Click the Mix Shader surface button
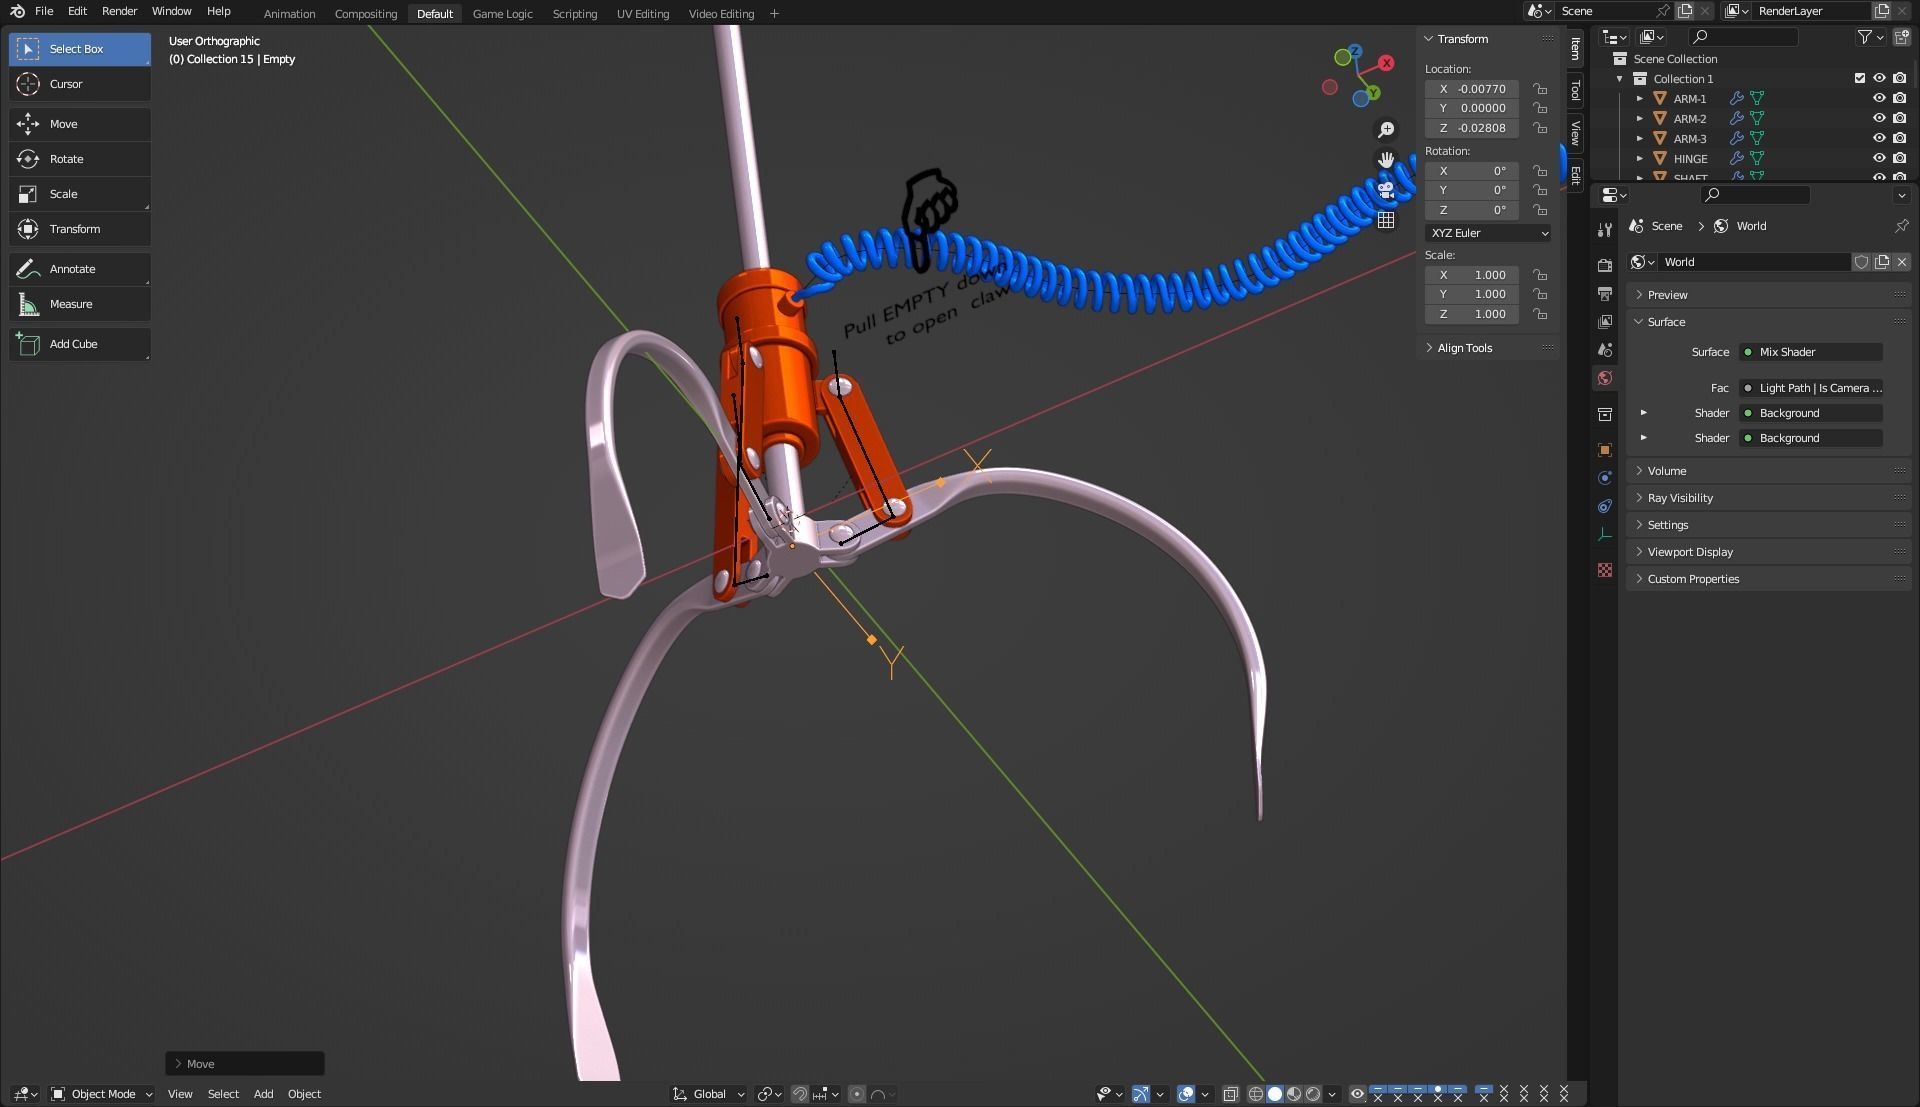The width and height of the screenshot is (1920, 1107). click(x=1811, y=352)
